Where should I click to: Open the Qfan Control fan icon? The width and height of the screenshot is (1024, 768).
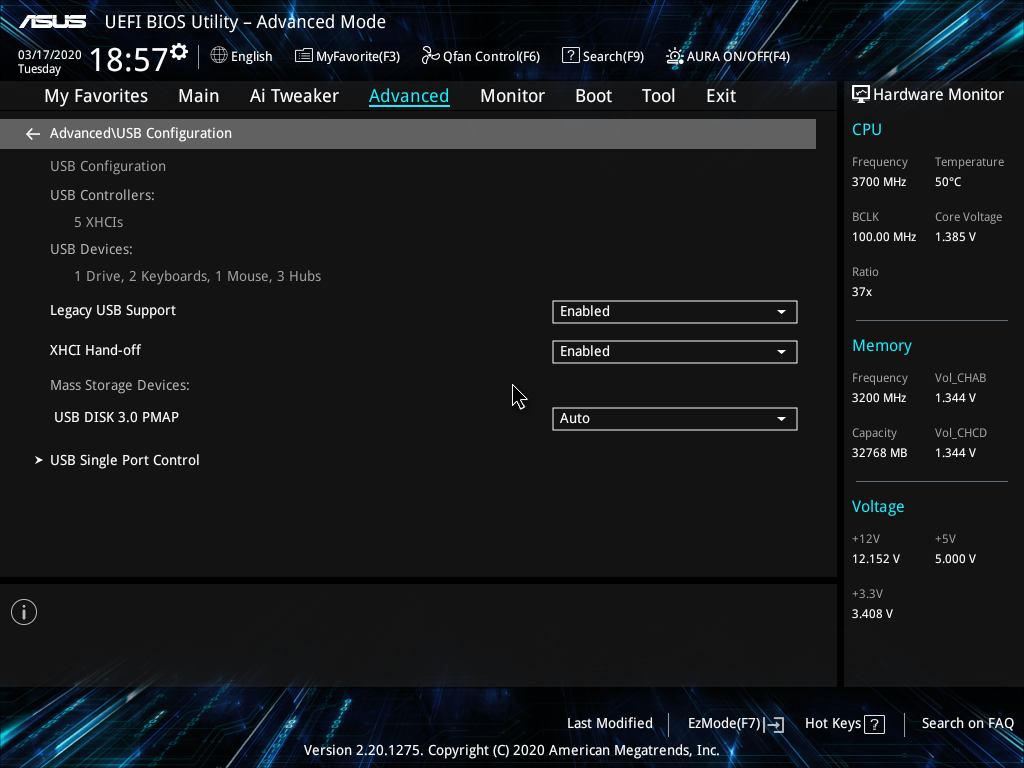coord(430,56)
